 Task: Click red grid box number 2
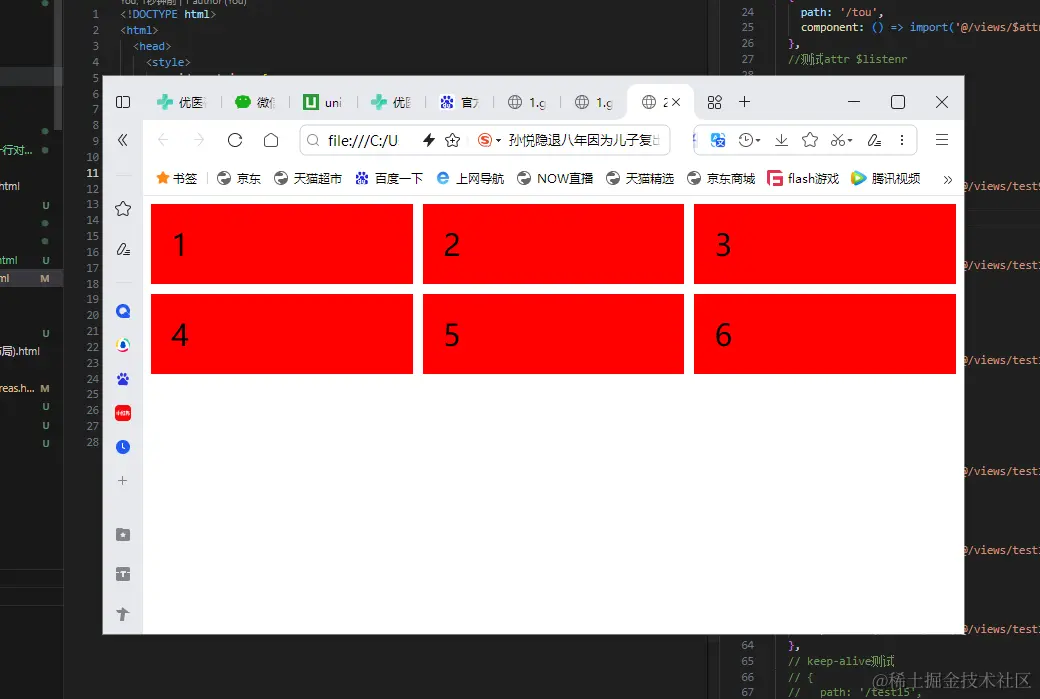click(x=553, y=243)
